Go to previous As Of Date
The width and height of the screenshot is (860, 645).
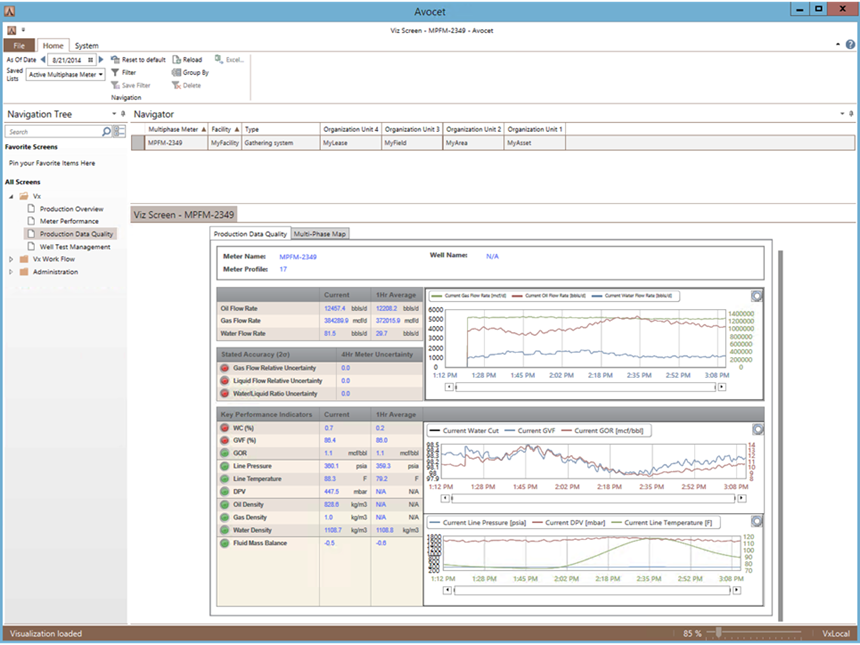click(x=43, y=60)
